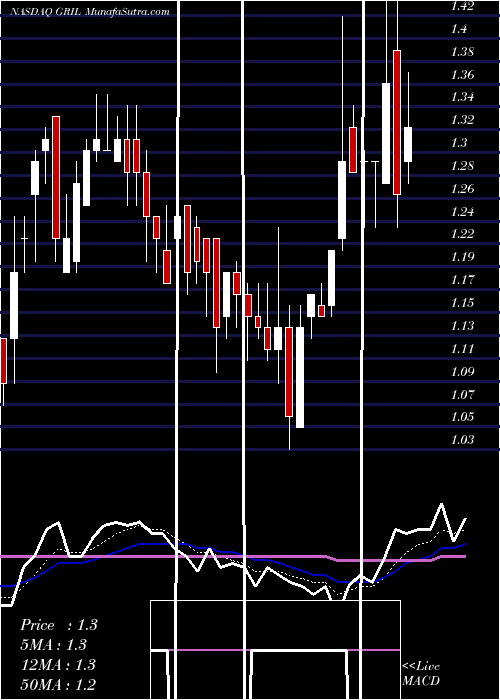The height and width of the screenshot is (700, 500).
Task: Click the 1.32 price axis label
Action: click(x=462, y=120)
